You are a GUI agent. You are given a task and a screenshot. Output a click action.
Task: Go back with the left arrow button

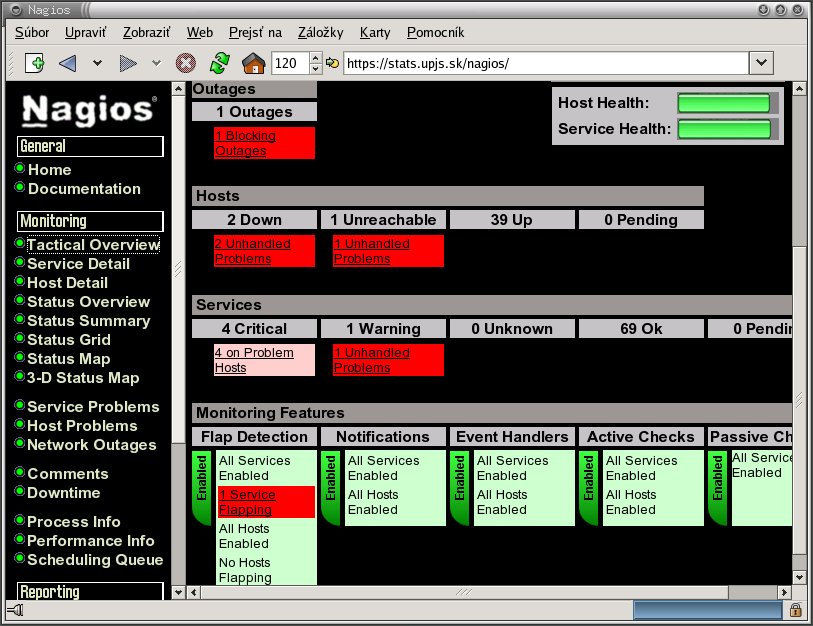68,63
